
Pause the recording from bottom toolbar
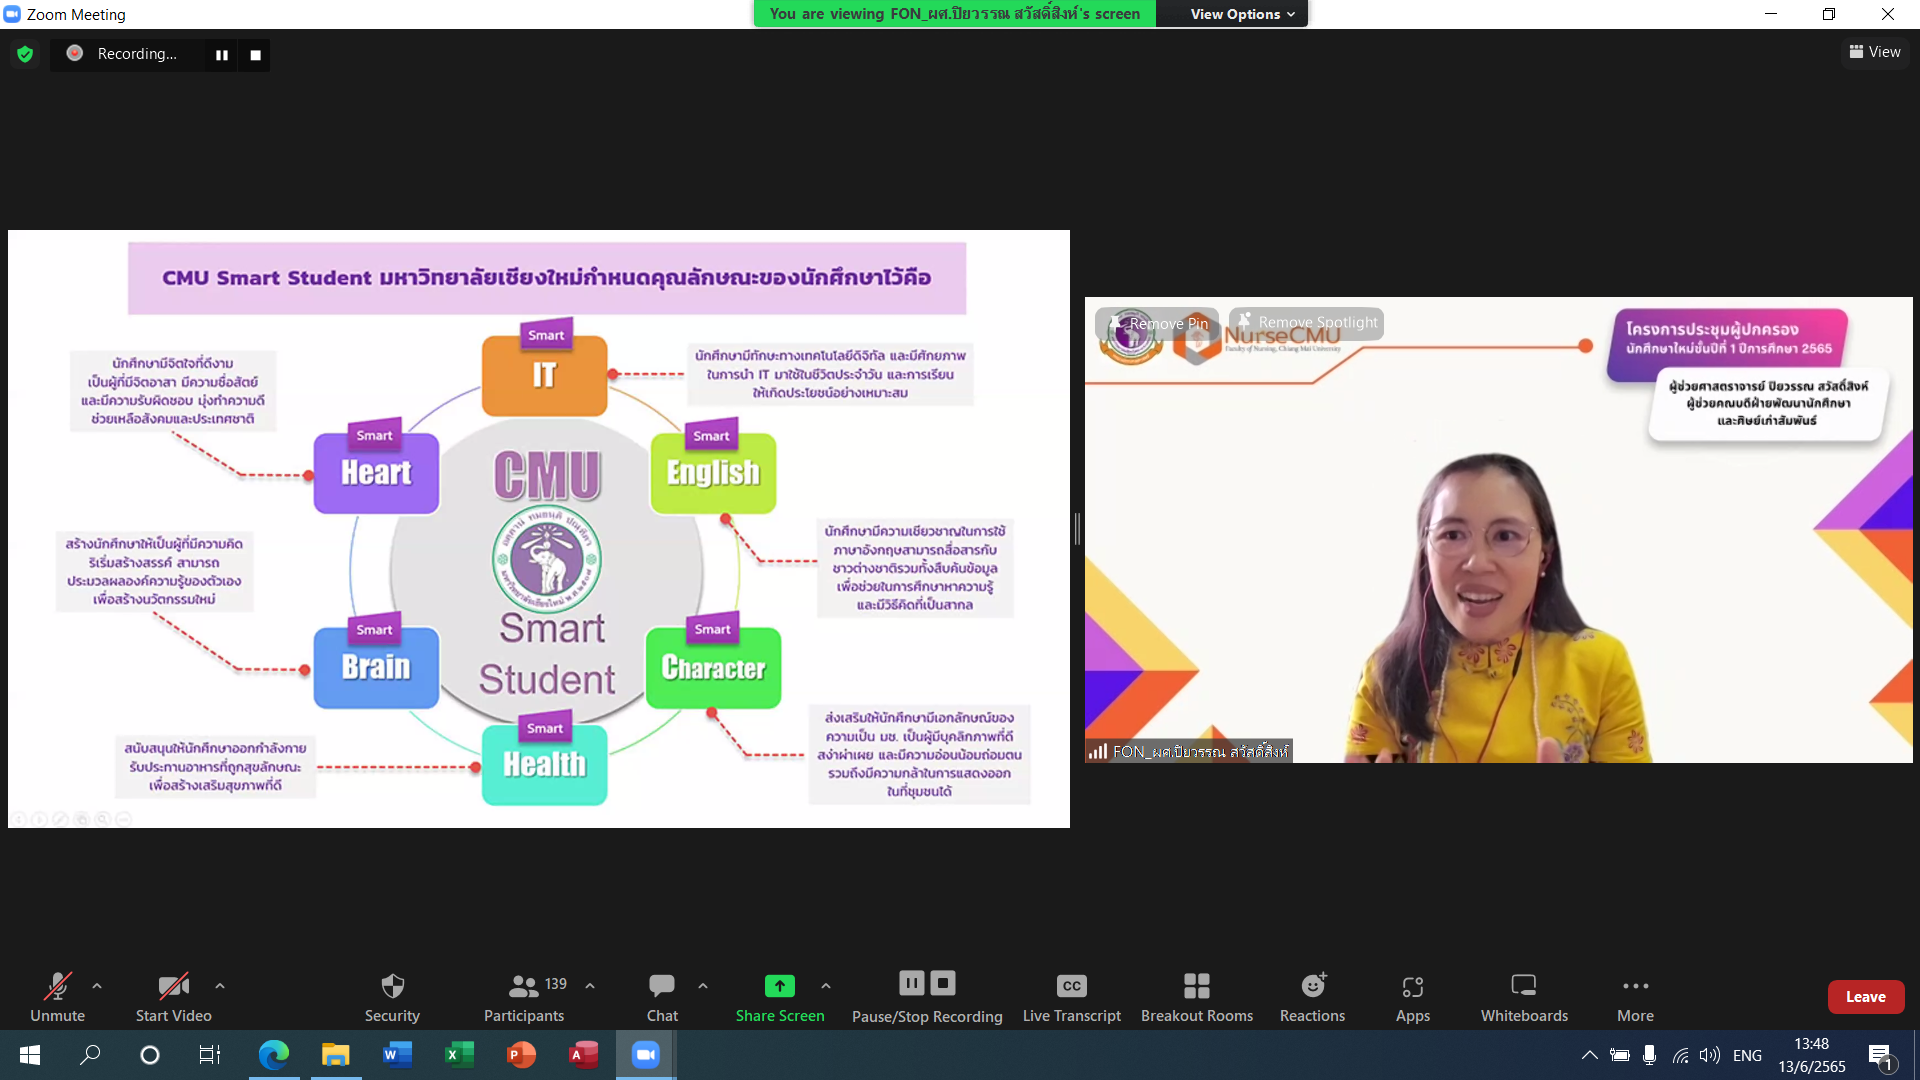pos(912,983)
